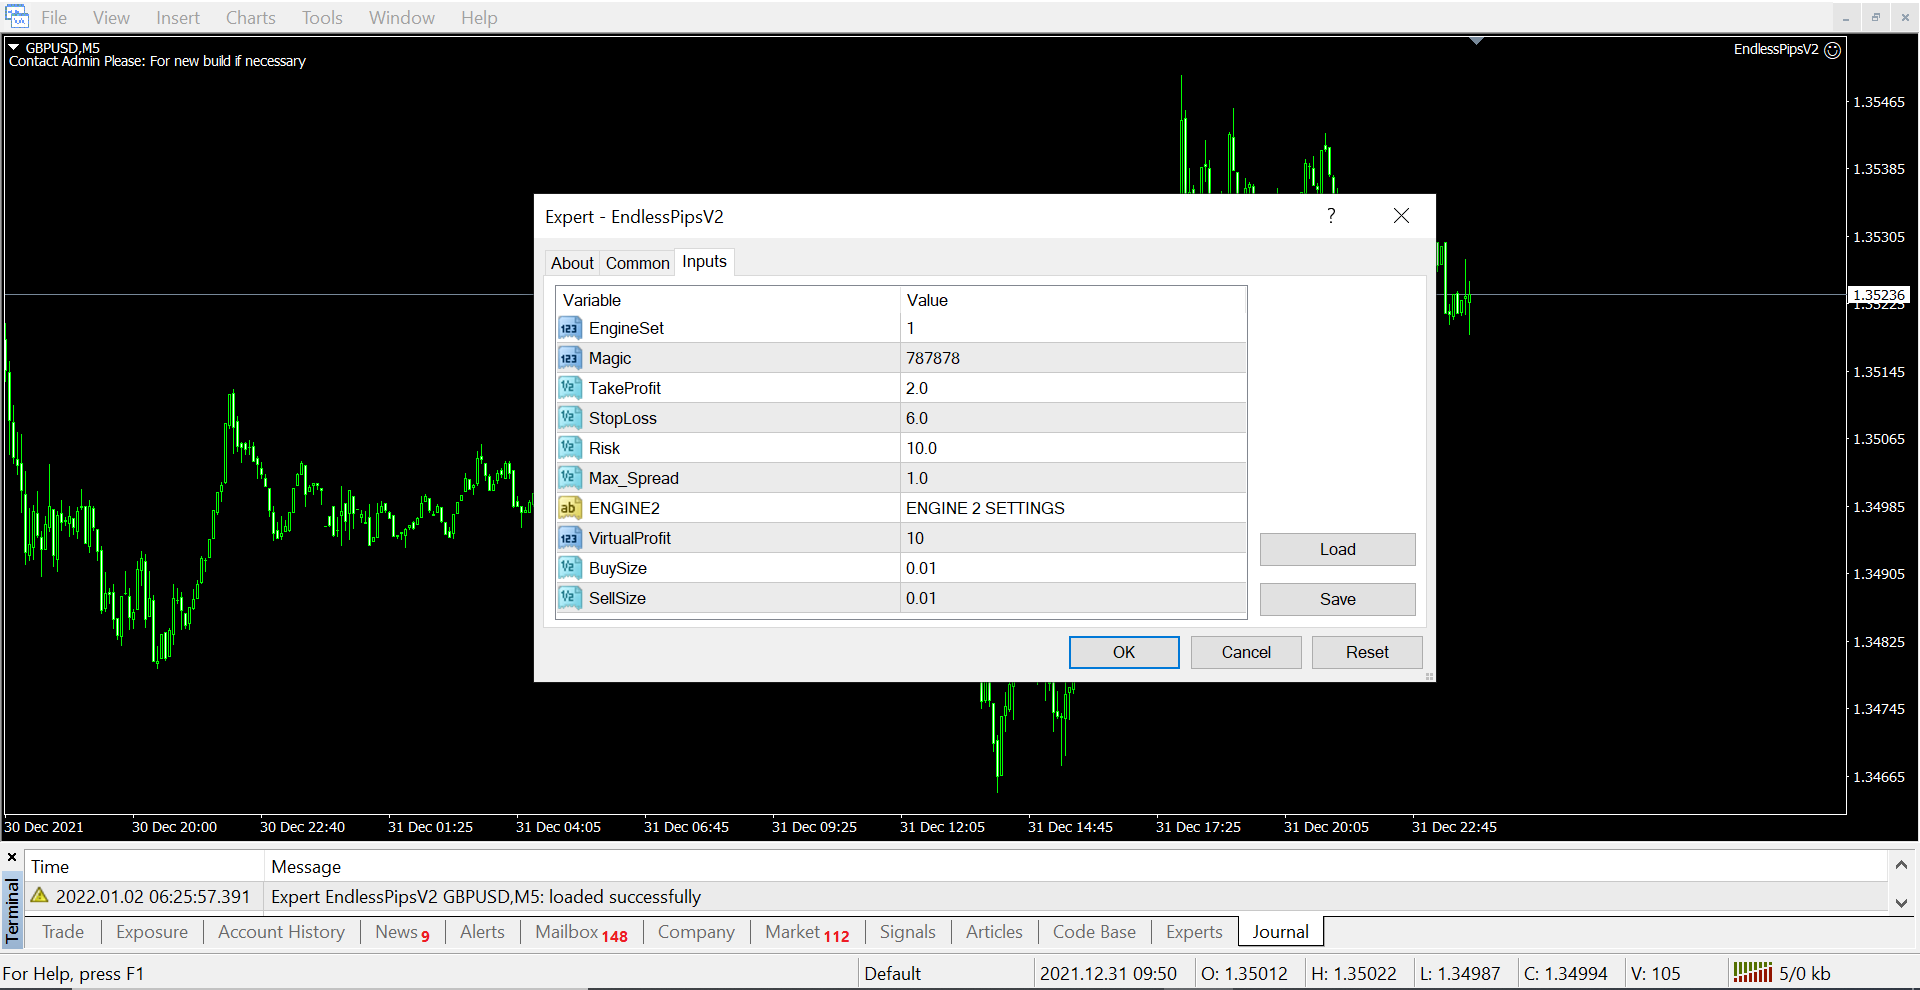Click the warning icon in Journal log

[40, 896]
